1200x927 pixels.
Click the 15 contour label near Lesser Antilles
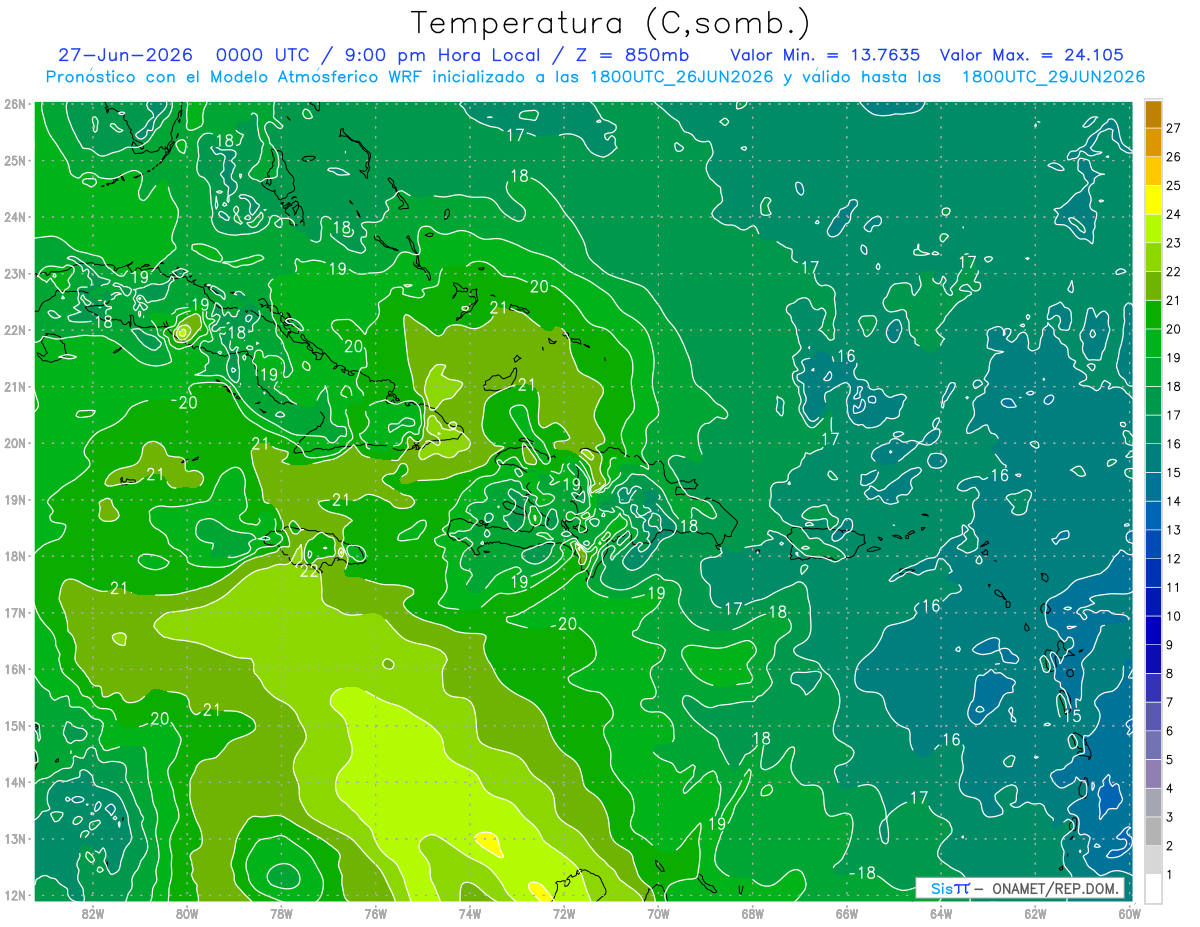1071,716
